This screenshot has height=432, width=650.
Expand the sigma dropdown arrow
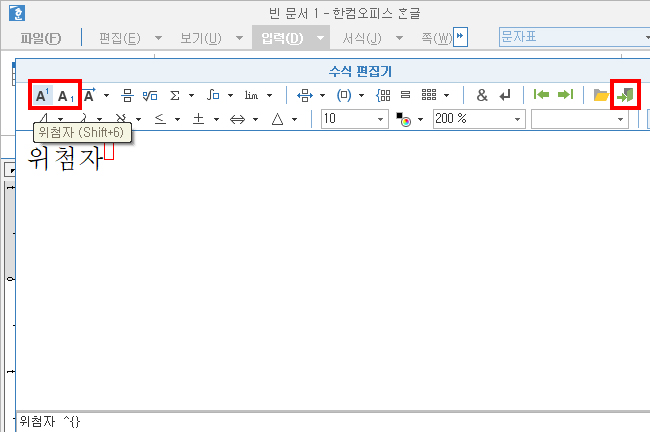pyautogui.click(x=192, y=96)
